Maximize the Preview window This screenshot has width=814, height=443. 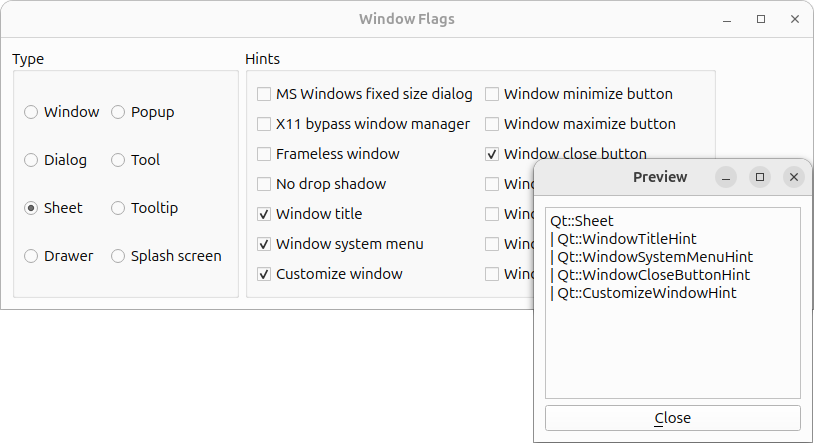tap(760, 177)
